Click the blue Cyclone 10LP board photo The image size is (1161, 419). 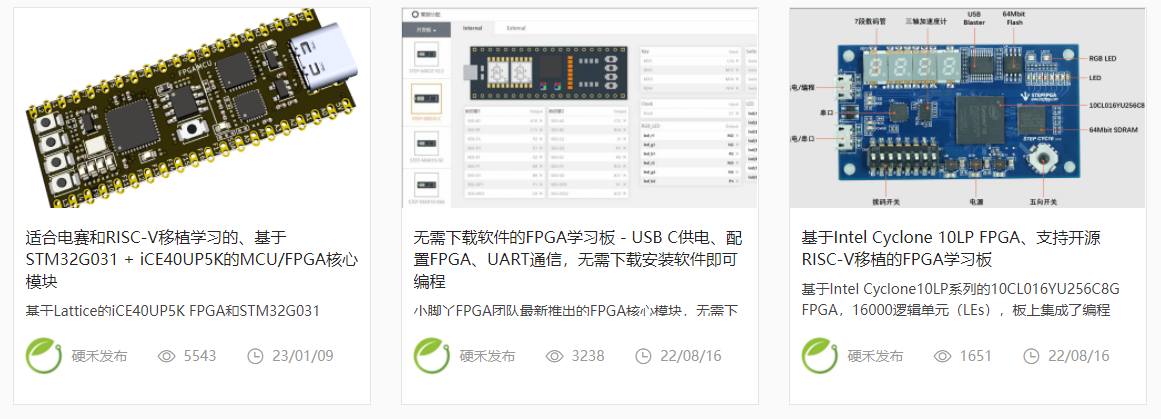point(968,108)
